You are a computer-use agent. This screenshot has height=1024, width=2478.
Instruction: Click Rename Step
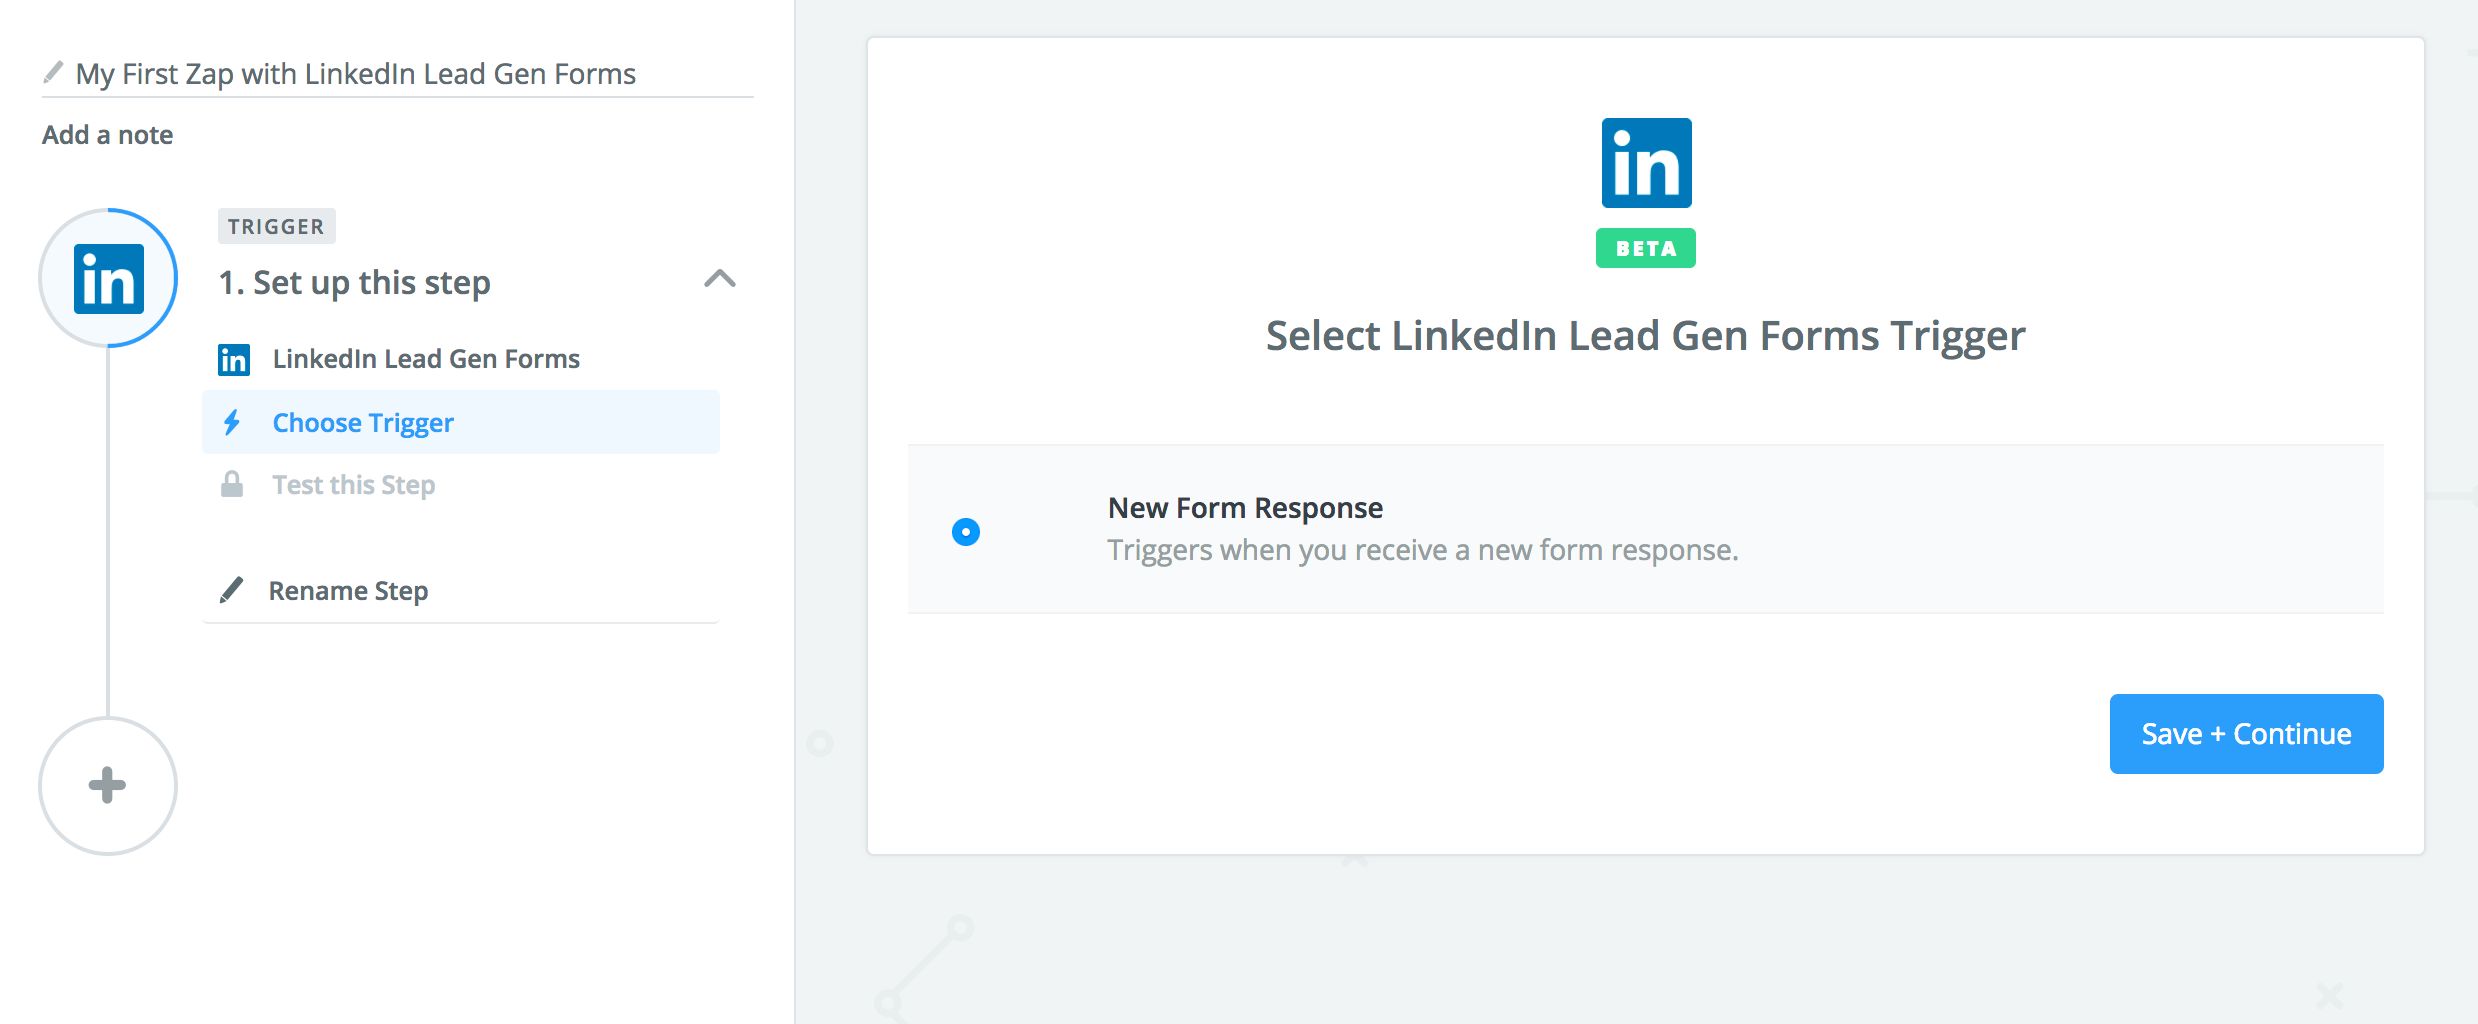click(348, 589)
